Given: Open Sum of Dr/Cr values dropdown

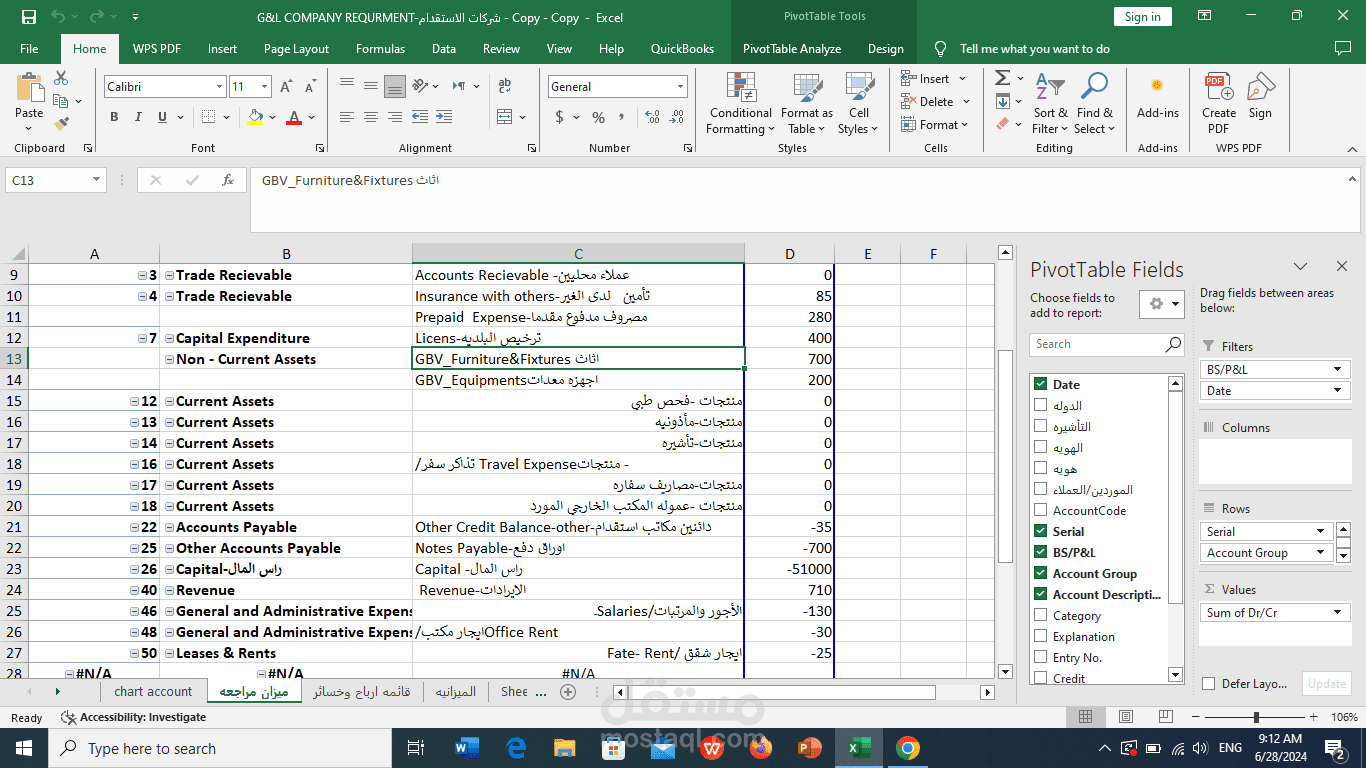Looking at the screenshot, I should click(x=1337, y=612).
